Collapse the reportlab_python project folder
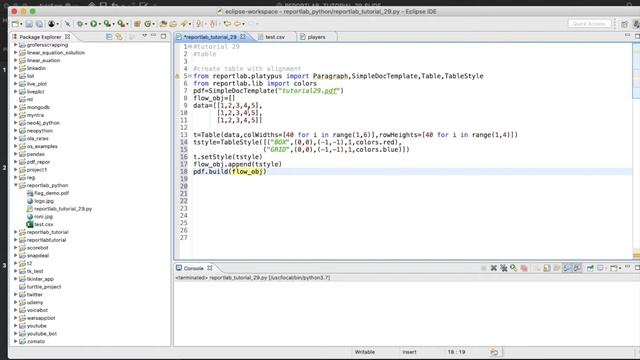Viewport: 640px width, 360px height. (x=16, y=185)
